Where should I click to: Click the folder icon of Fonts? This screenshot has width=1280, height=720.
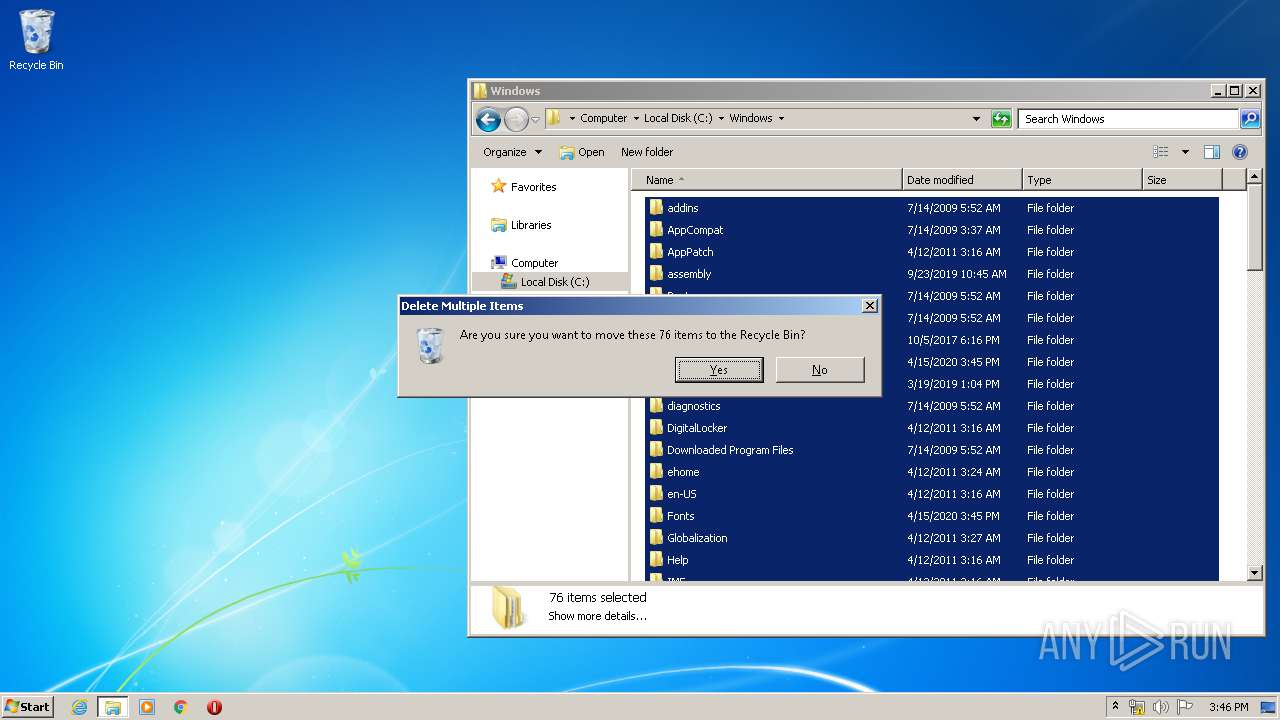pyautogui.click(x=656, y=515)
